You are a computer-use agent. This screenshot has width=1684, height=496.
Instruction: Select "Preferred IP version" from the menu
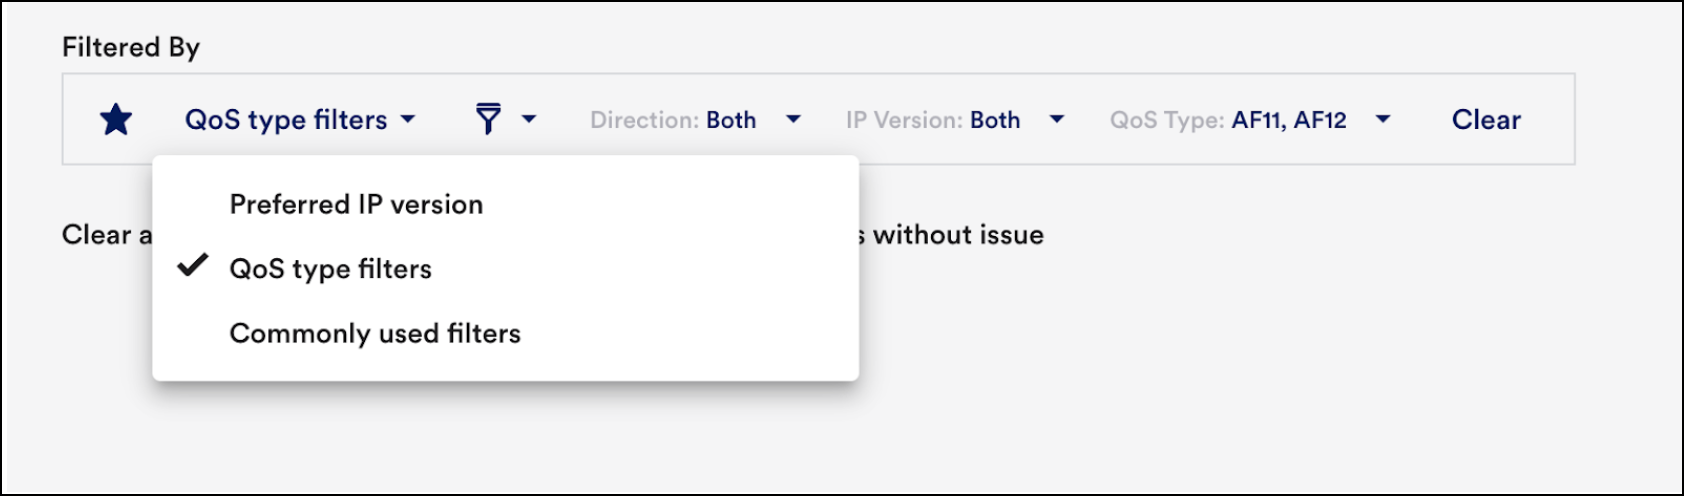356,204
